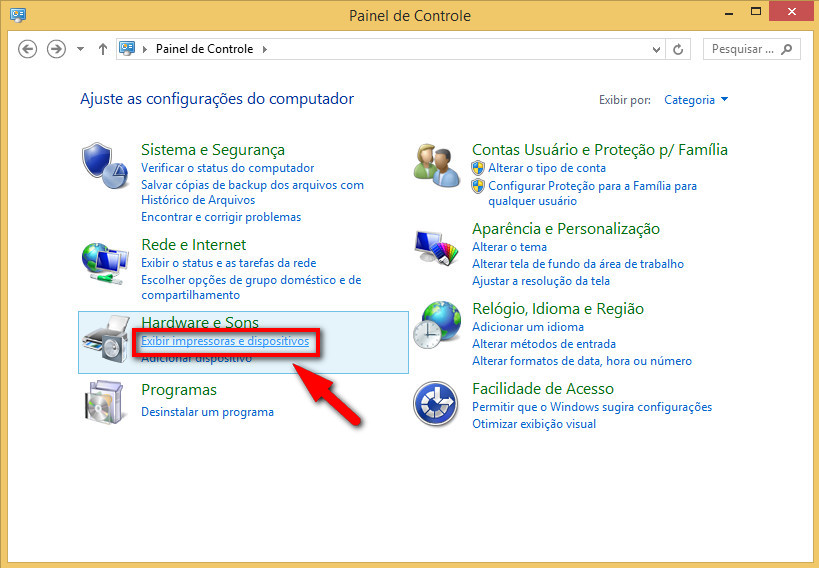Click the Relógio globe and clock icon
The height and width of the screenshot is (568, 819).
pos(437,325)
